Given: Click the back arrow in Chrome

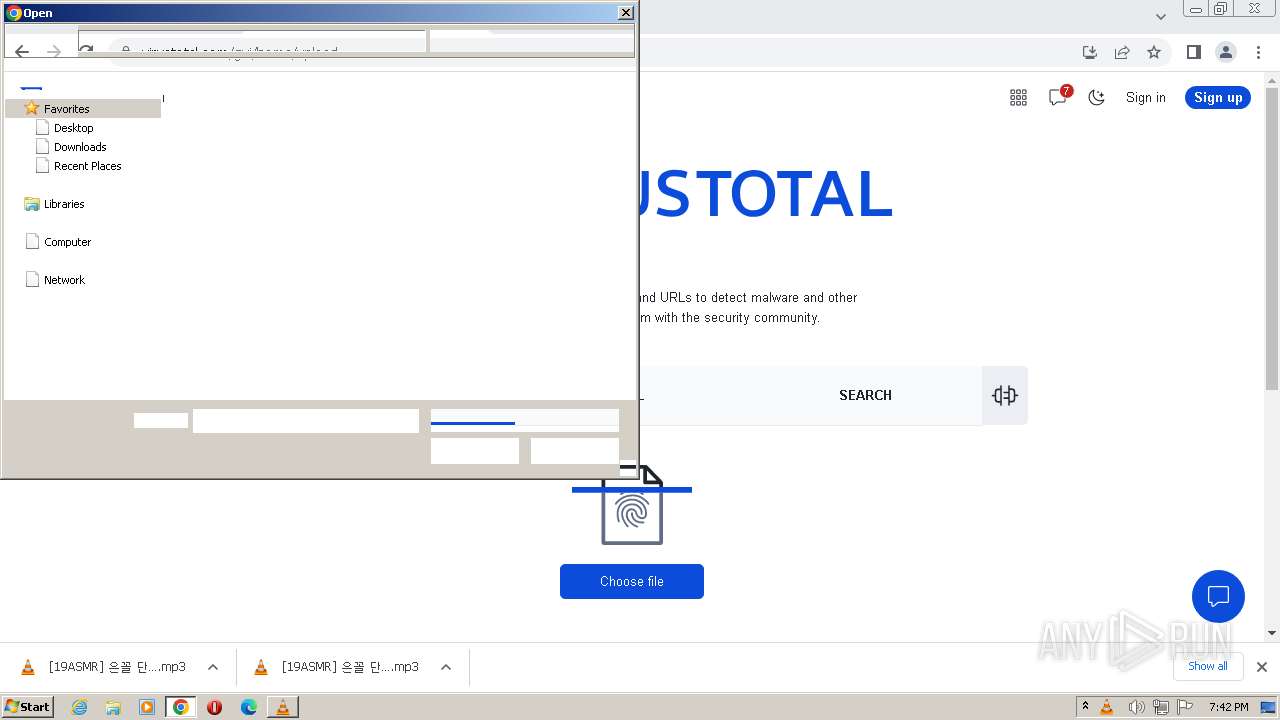Looking at the screenshot, I should point(22,52).
